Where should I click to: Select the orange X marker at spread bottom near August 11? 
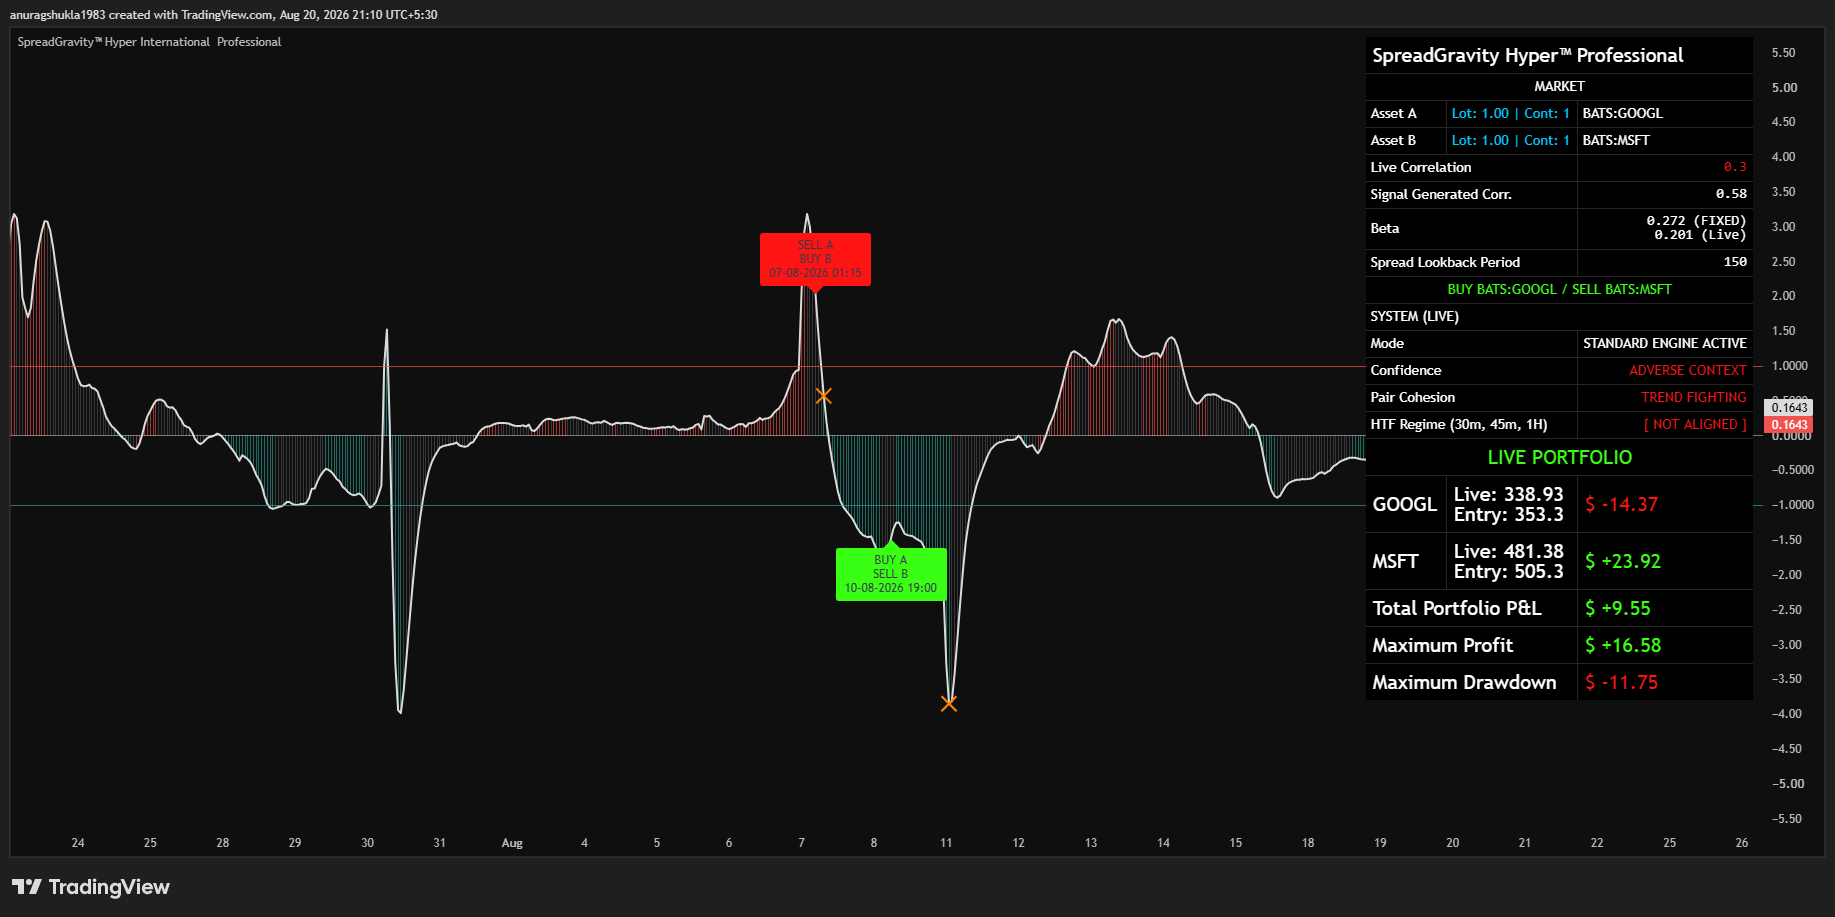point(949,703)
